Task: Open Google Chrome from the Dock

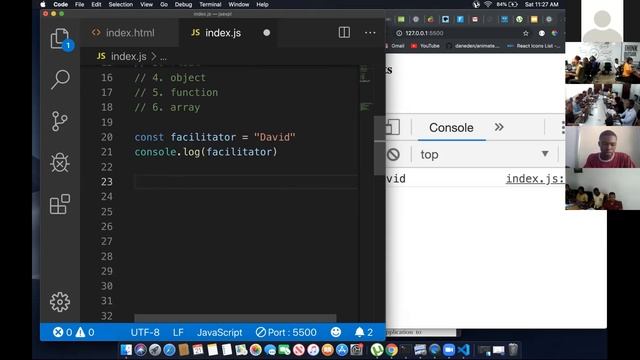Action: (391, 350)
